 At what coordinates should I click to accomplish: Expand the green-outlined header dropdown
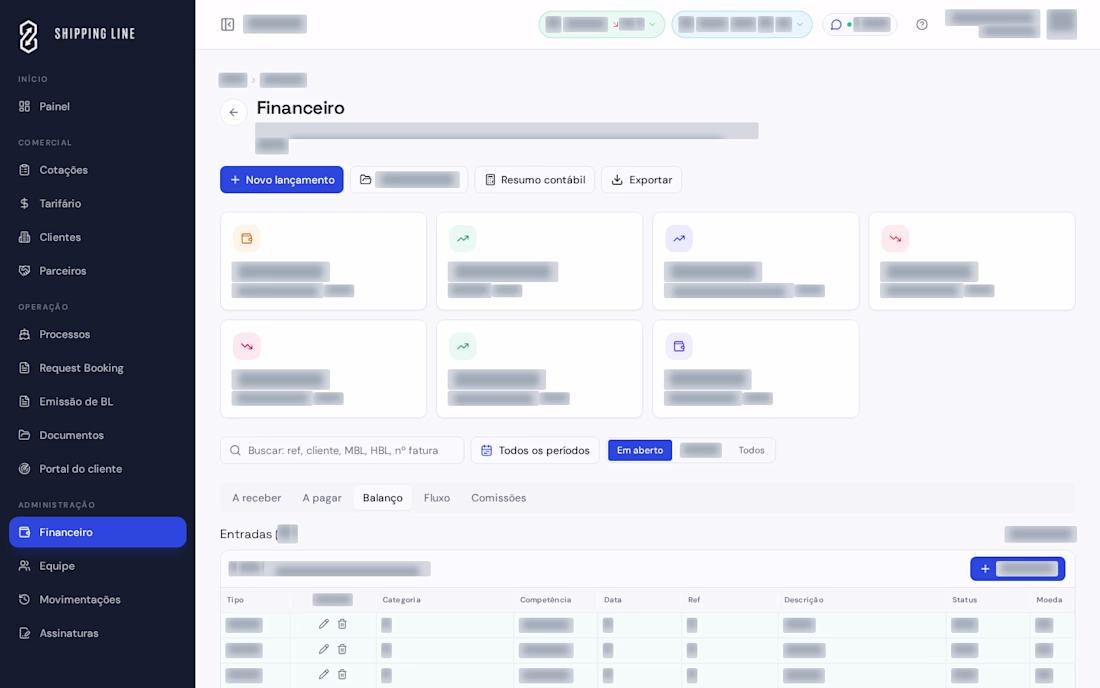point(601,25)
